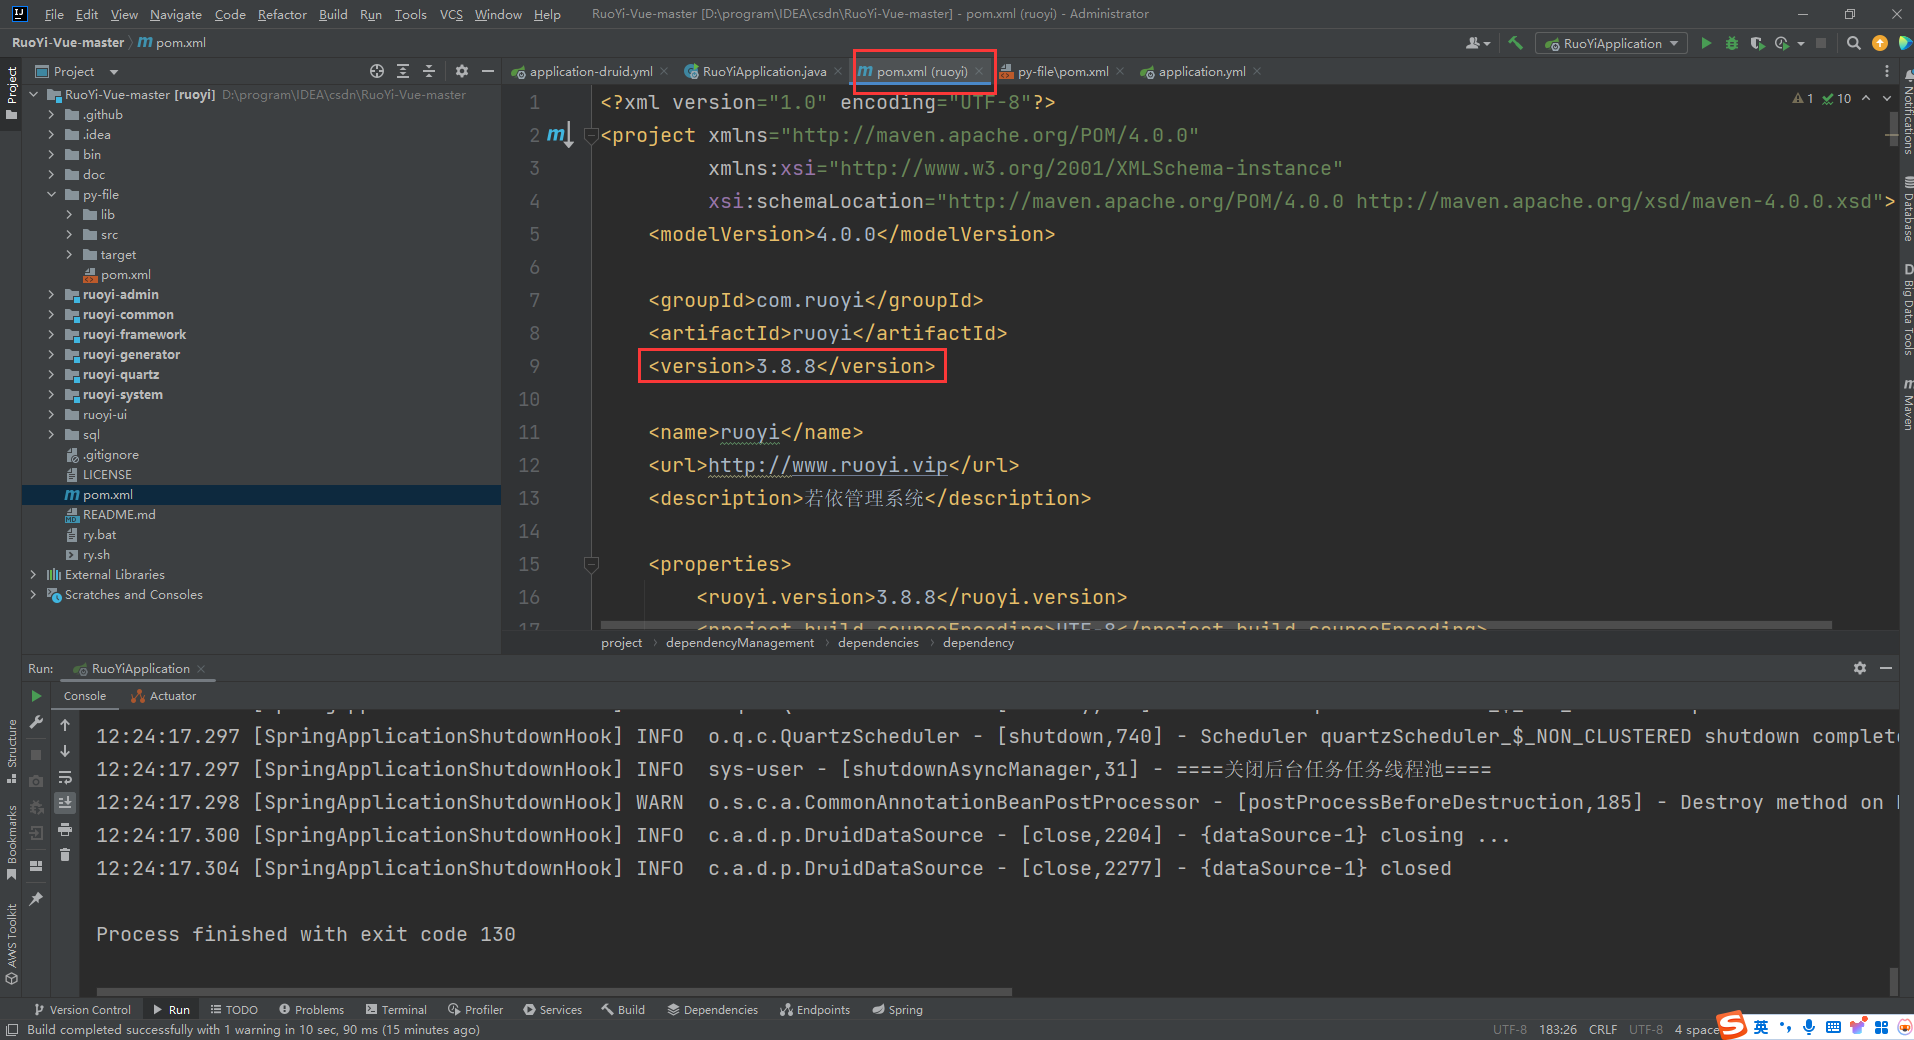
Task: Jump to next highlighted error arrow
Action: point(1887,98)
